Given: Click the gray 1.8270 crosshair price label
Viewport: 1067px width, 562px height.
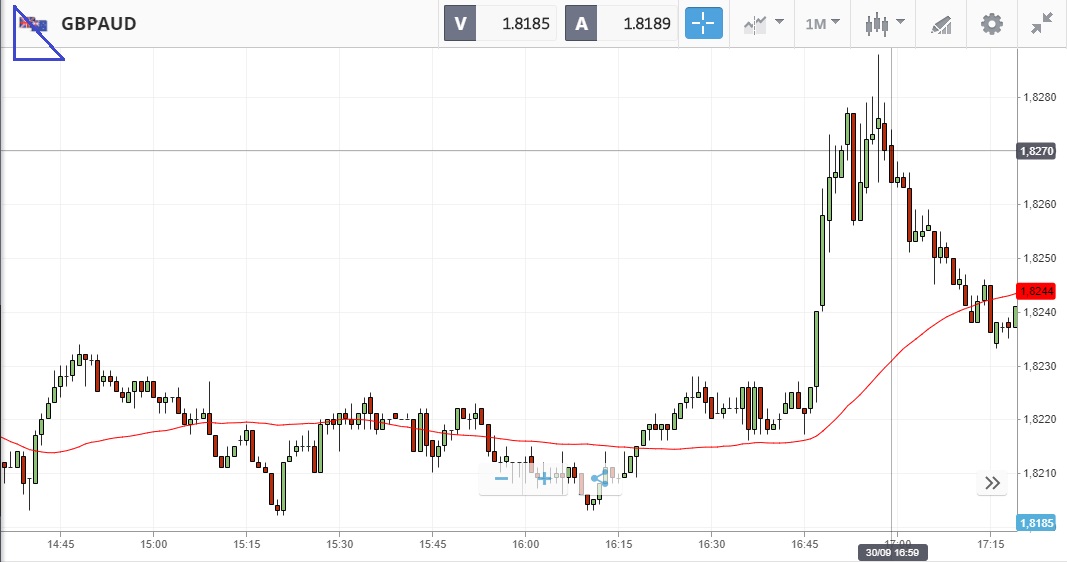Looking at the screenshot, I should pyautogui.click(x=1040, y=151).
